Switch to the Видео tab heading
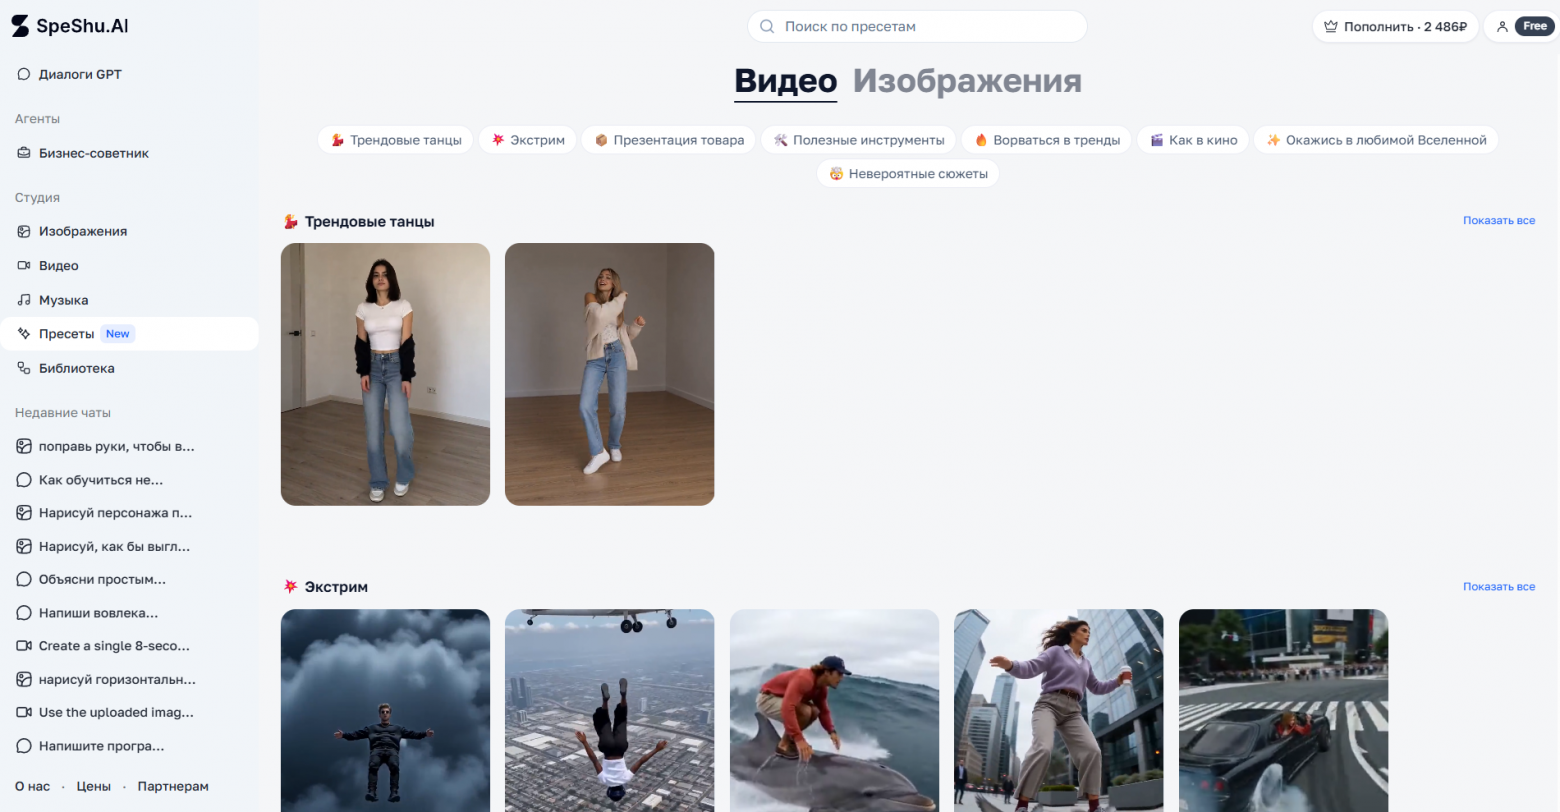 tap(786, 81)
